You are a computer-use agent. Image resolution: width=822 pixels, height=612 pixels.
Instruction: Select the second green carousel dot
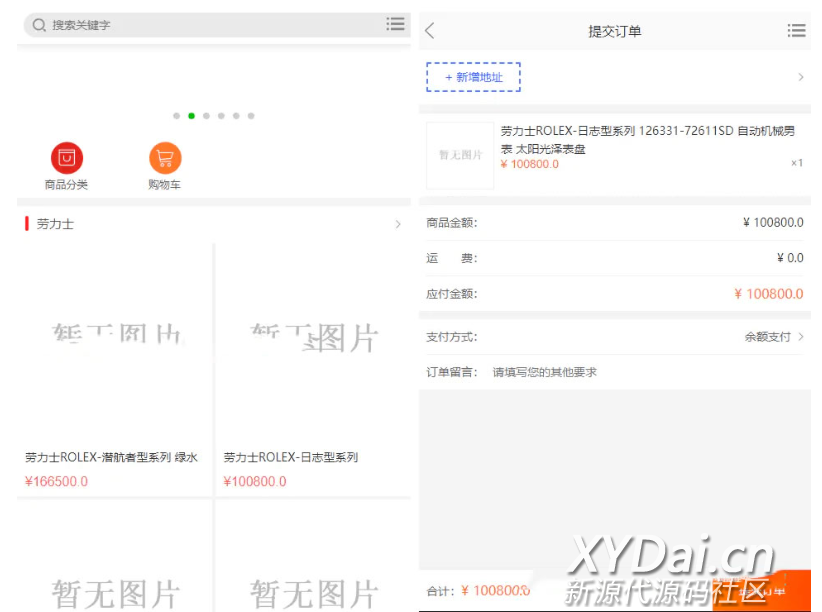pos(191,116)
